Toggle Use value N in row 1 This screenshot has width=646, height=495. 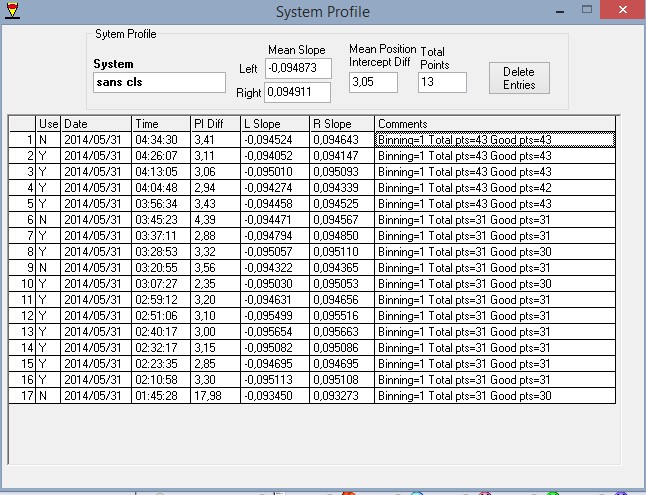point(48,140)
